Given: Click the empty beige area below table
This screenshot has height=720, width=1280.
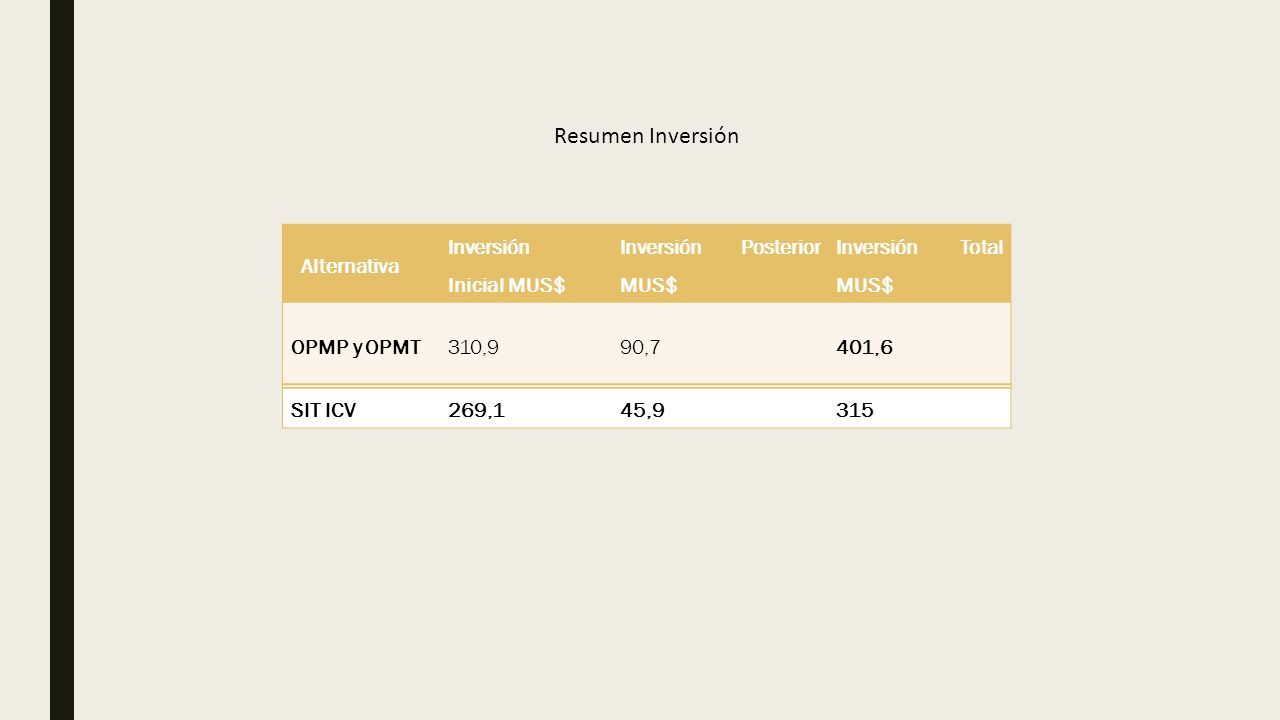Looking at the screenshot, I should click(x=646, y=570).
